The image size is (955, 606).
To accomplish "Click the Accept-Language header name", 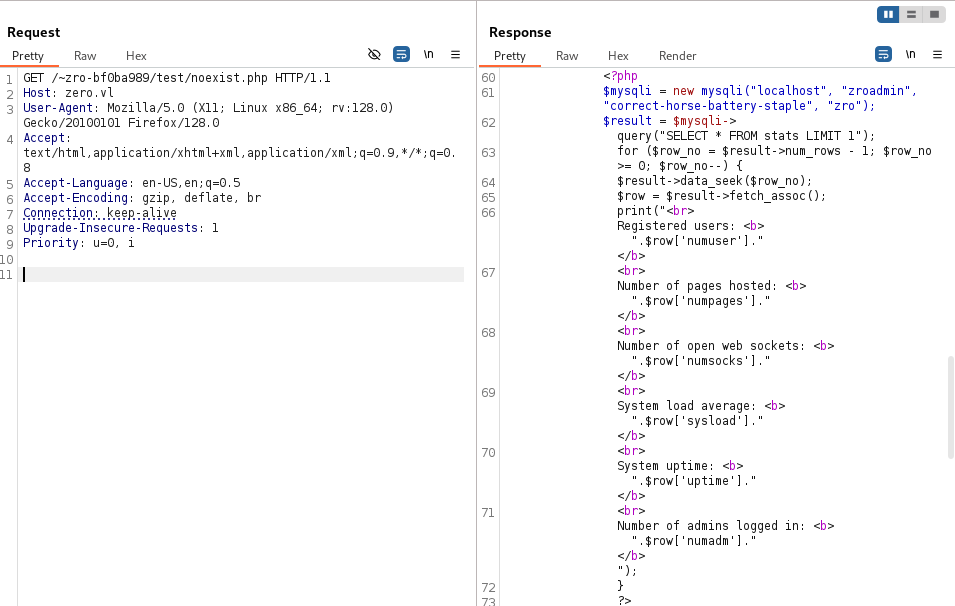I will [x=76, y=183].
